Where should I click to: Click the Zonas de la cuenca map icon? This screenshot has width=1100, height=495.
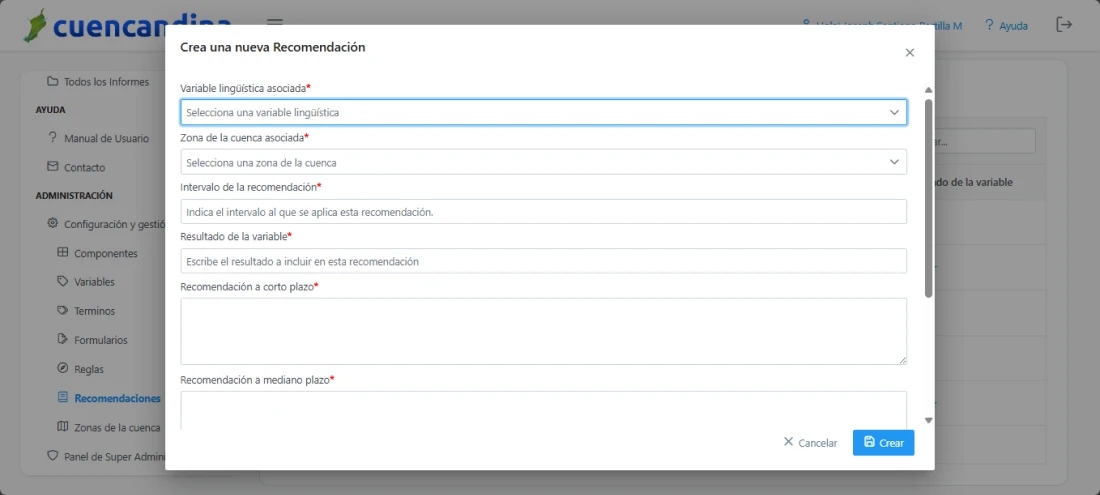pos(63,427)
